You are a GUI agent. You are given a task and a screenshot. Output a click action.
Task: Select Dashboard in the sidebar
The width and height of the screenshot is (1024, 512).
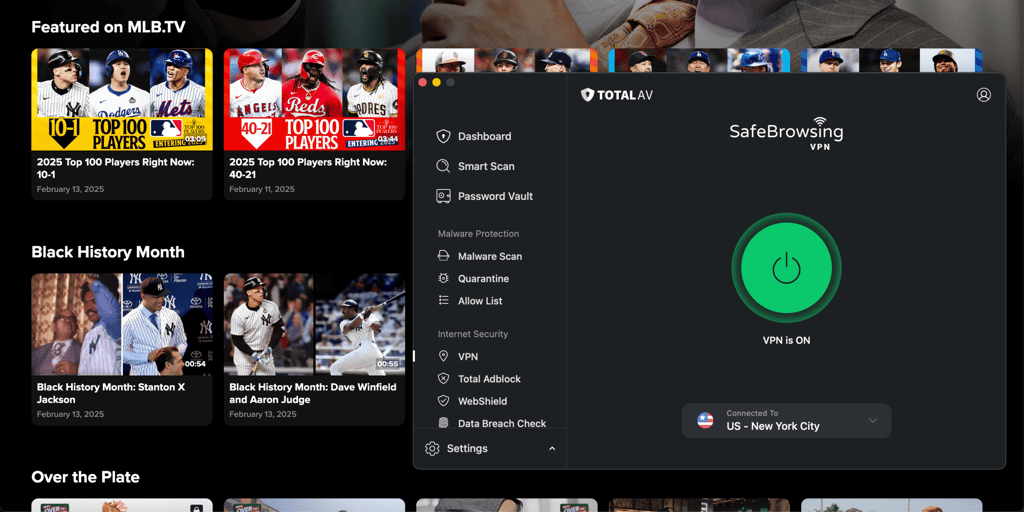[485, 136]
